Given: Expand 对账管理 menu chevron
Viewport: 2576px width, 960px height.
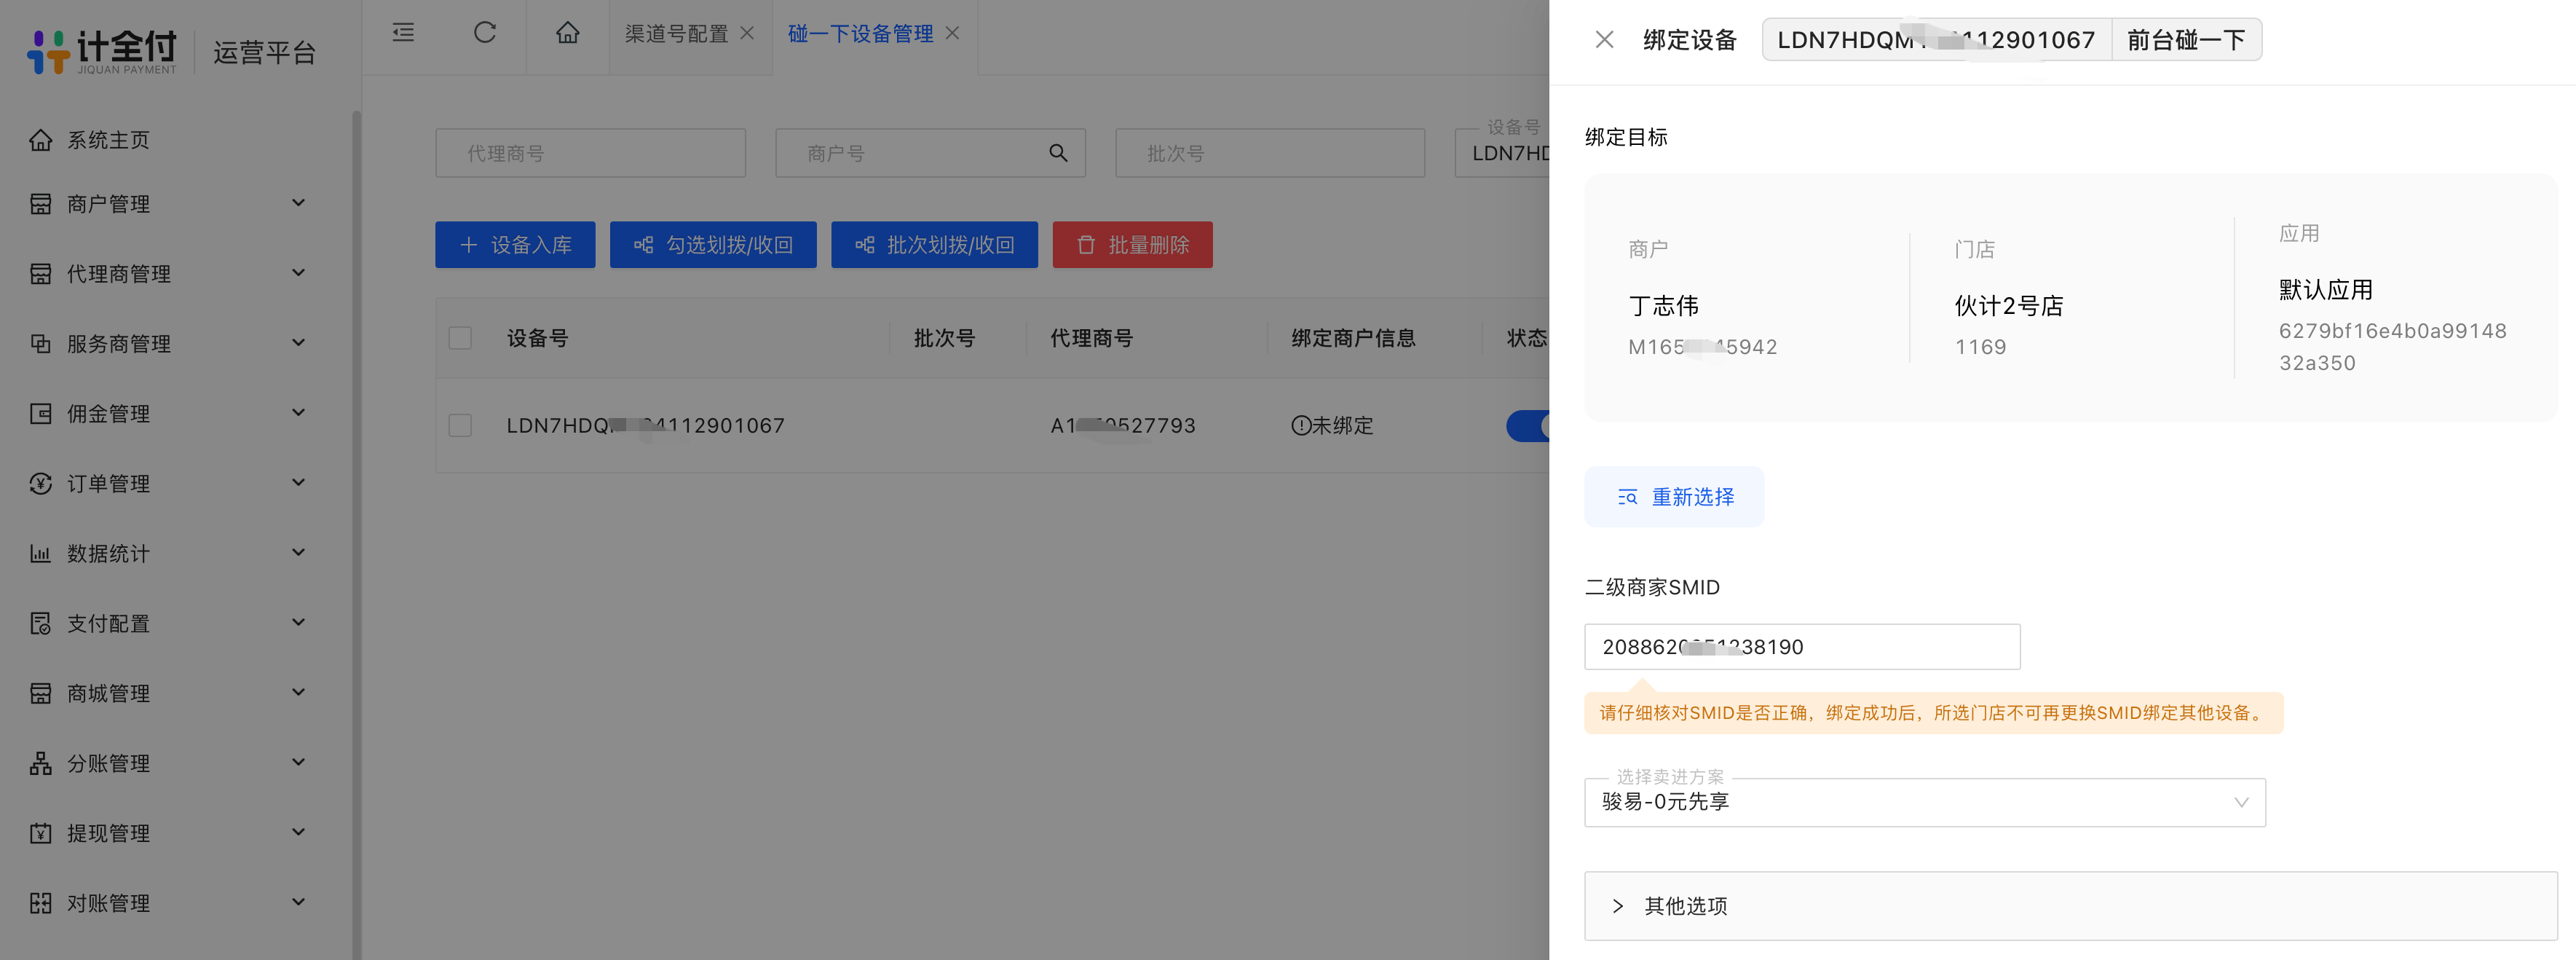Looking at the screenshot, I should point(298,903).
